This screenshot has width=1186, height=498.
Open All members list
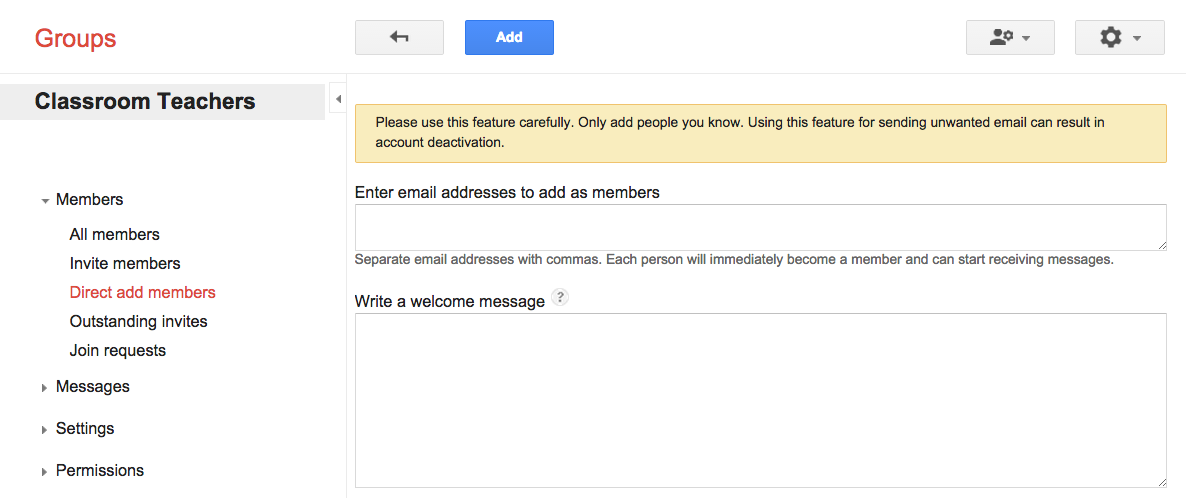tap(114, 235)
